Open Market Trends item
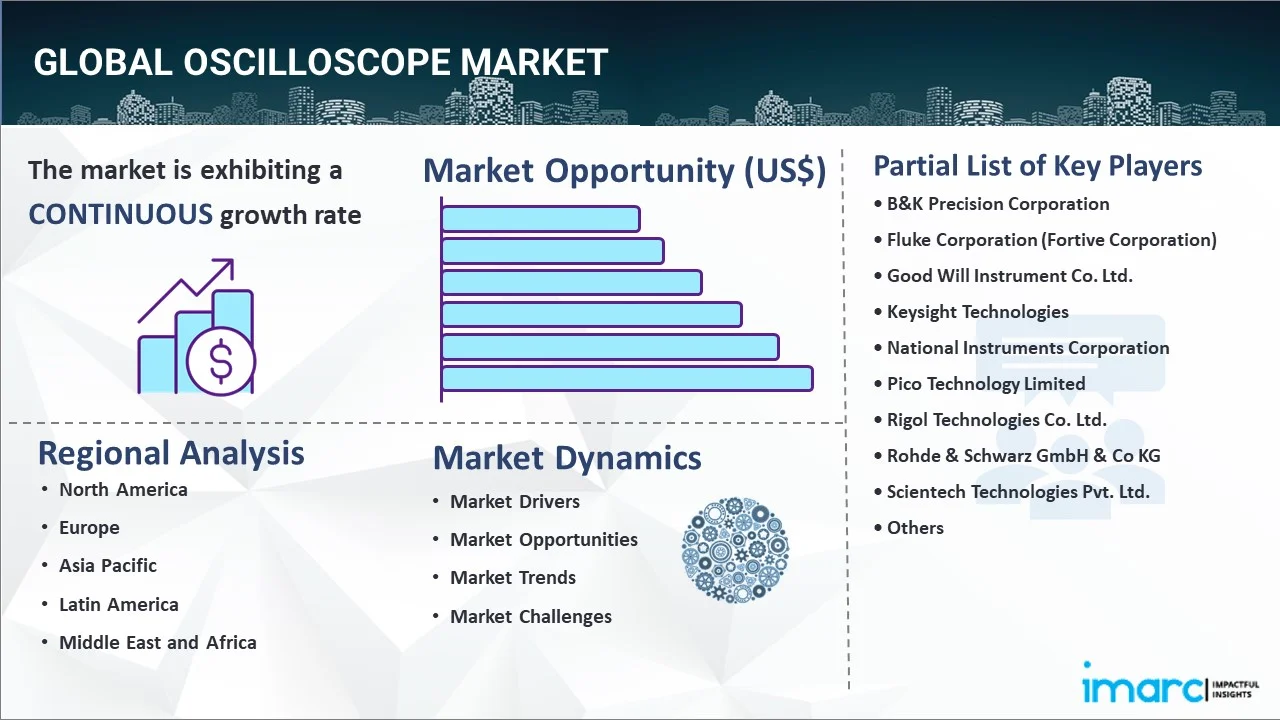This screenshot has width=1280, height=720. (513, 578)
